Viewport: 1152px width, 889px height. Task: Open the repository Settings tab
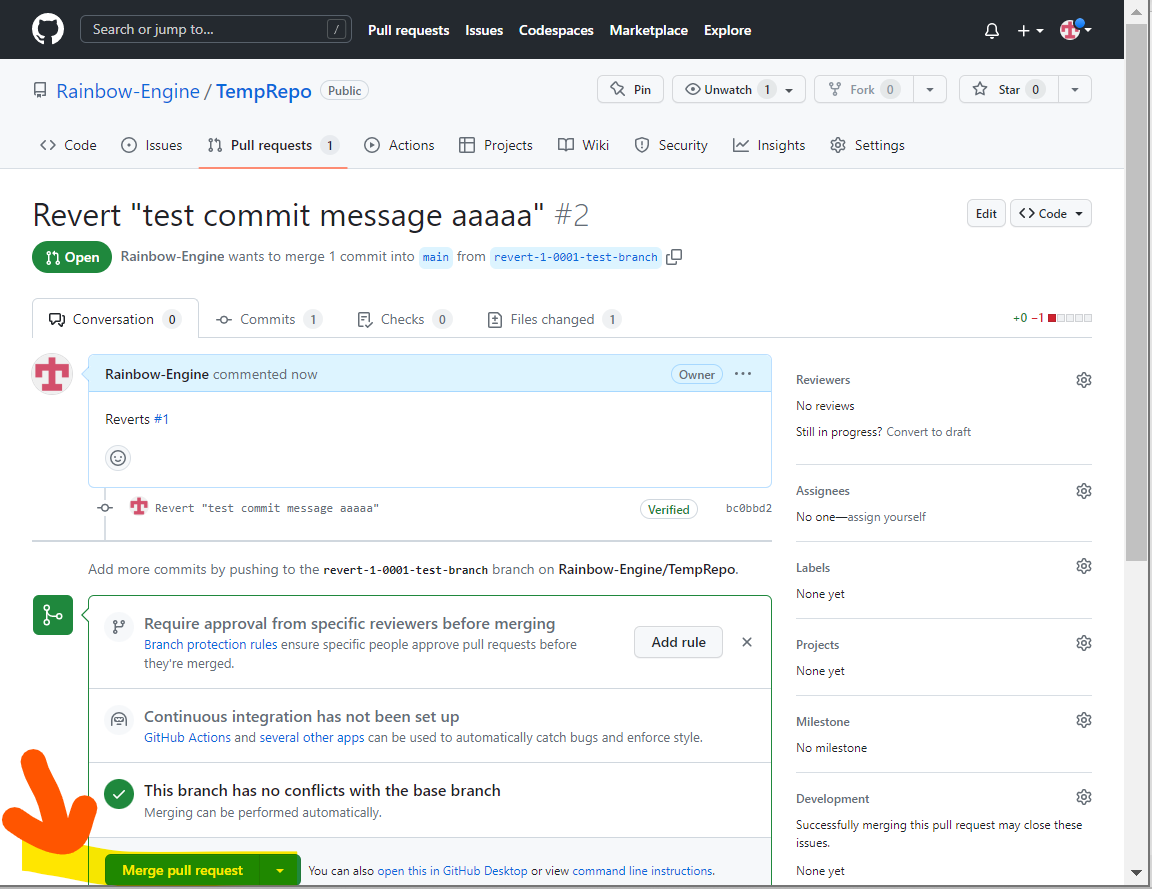coord(867,145)
